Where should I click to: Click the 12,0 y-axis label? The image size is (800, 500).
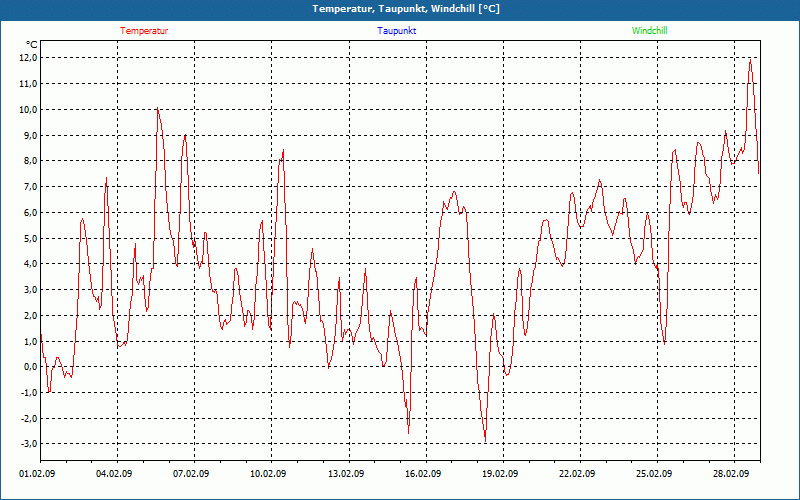[x=28, y=58]
